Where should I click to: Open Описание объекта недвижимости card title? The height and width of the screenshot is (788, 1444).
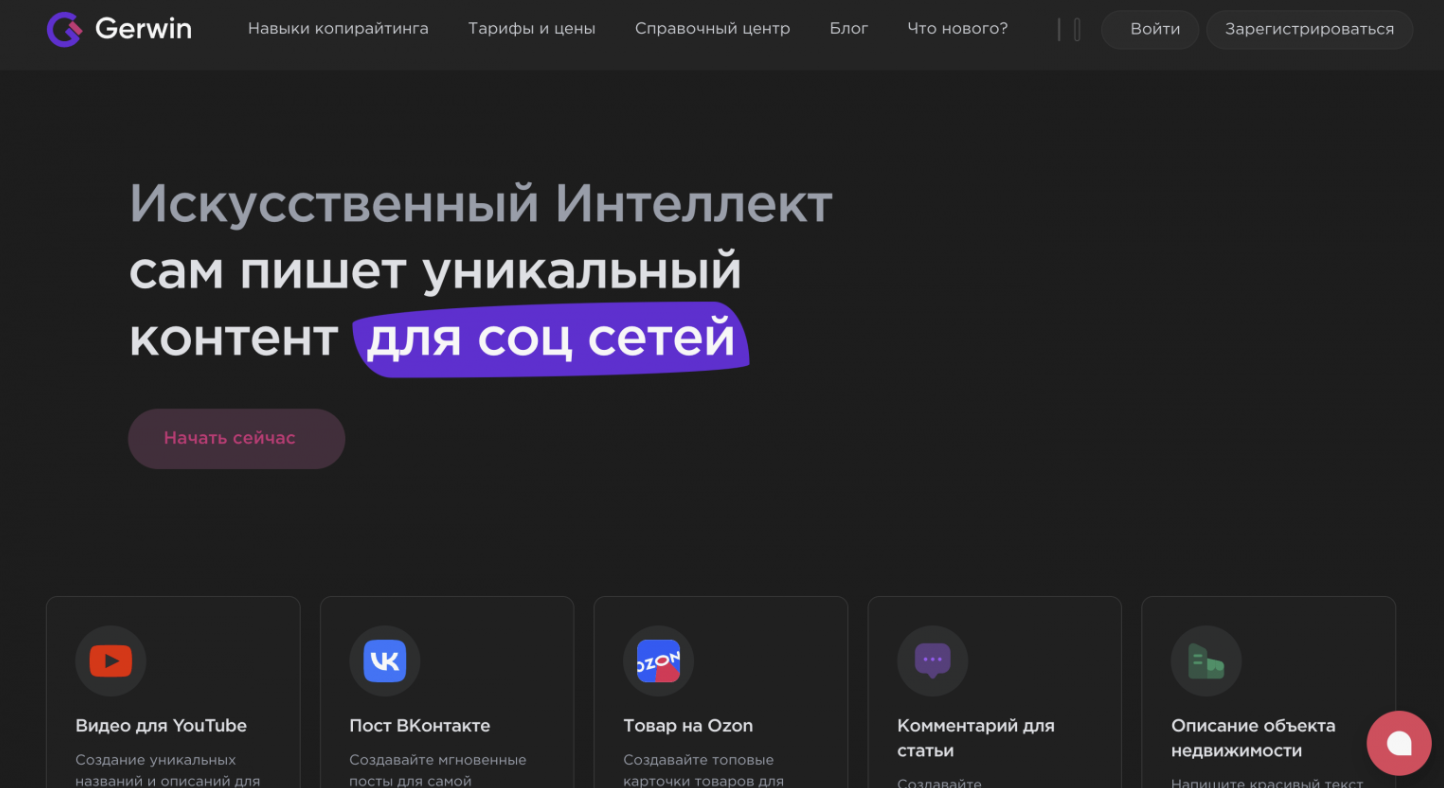[1252, 738]
